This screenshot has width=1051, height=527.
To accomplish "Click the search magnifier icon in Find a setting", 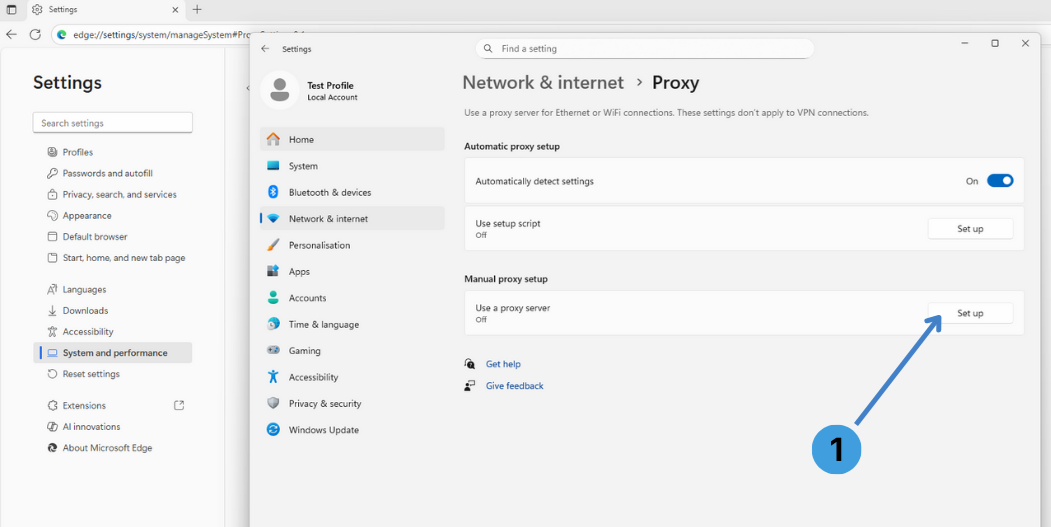I will pos(489,48).
